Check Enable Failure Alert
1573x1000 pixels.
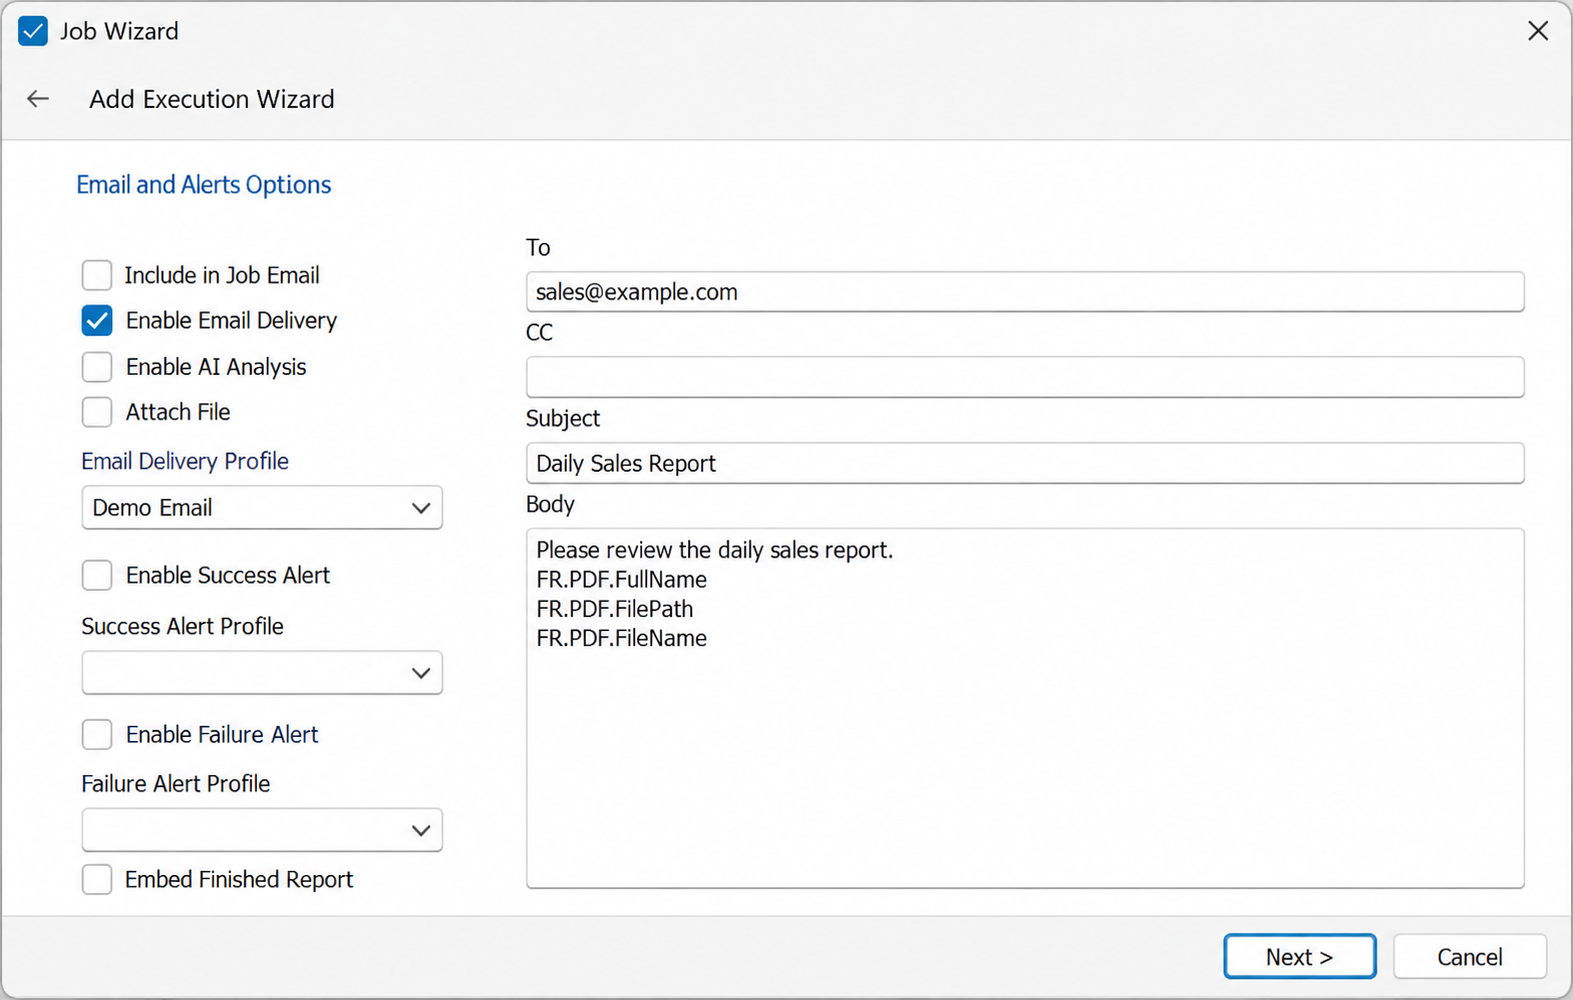[x=97, y=734]
